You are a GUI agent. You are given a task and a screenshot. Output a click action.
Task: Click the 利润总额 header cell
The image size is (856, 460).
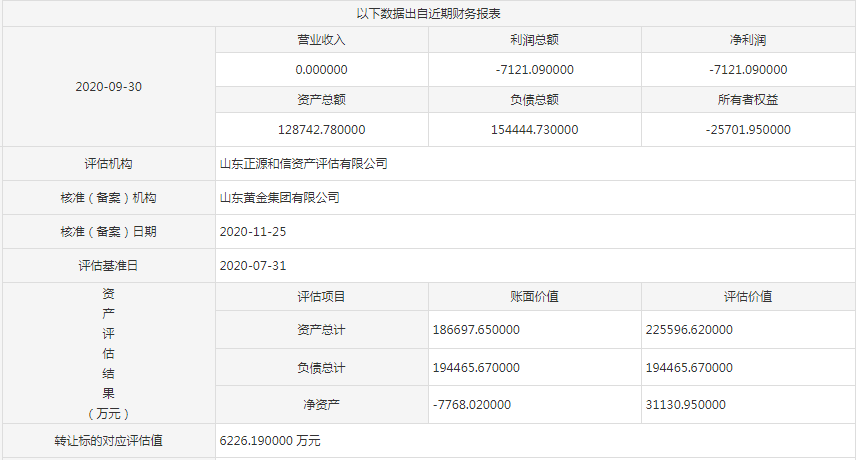[534, 40]
